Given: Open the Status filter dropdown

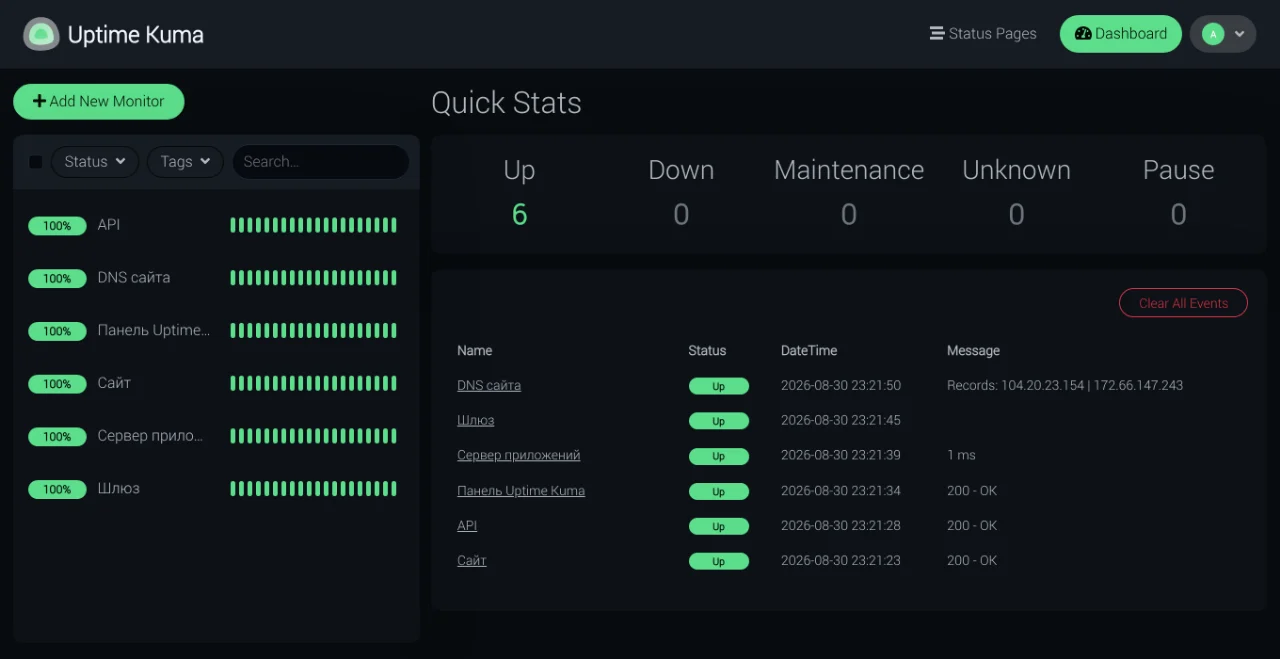Looking at the screenshot, I should [95, 162].
